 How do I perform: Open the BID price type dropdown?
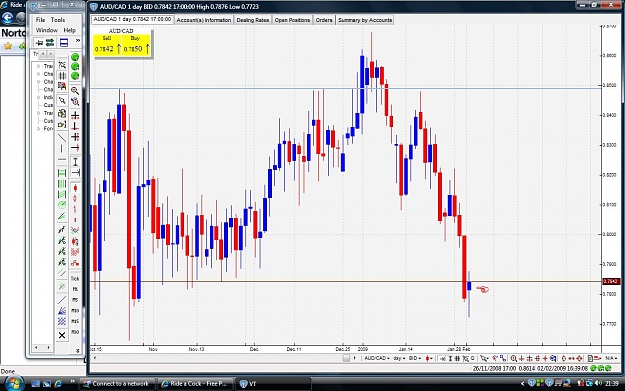tap(415, 358)
